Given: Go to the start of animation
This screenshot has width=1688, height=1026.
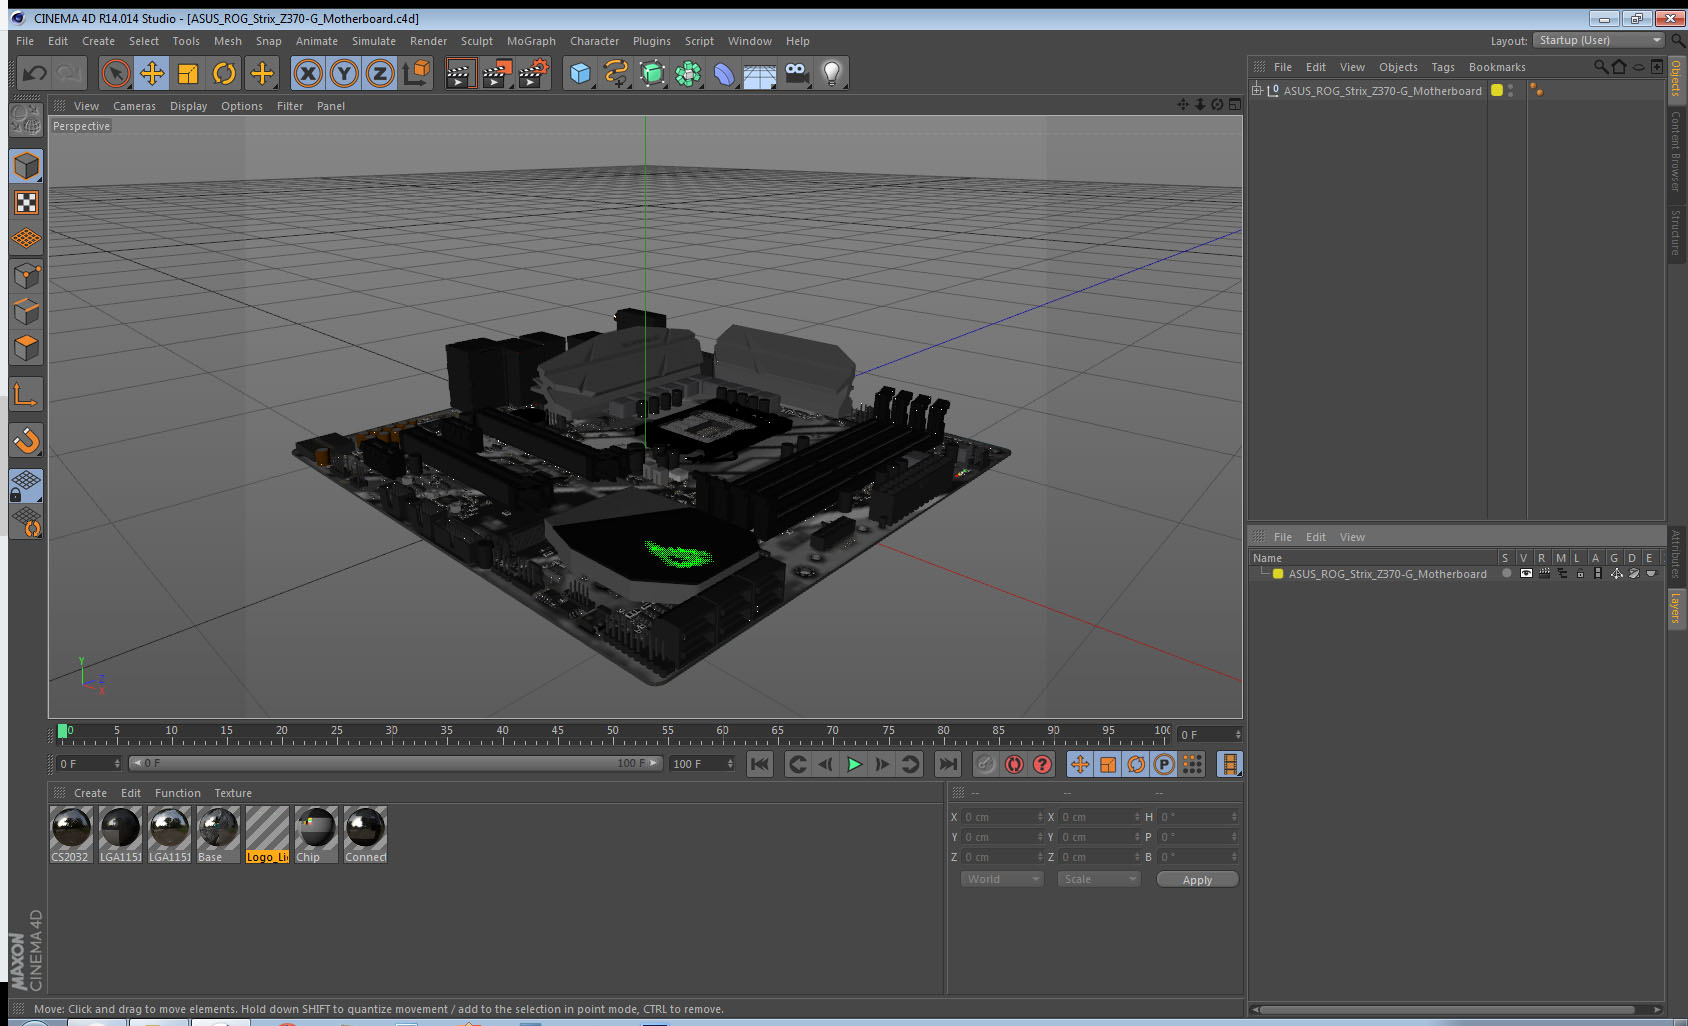Looking at the screenshot, I should 760,764.
